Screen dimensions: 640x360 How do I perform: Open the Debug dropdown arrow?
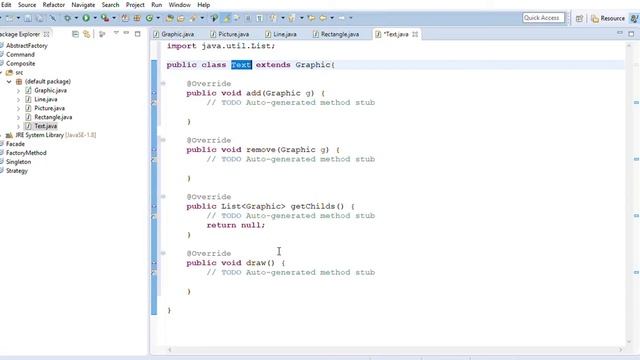pos(76,18)
